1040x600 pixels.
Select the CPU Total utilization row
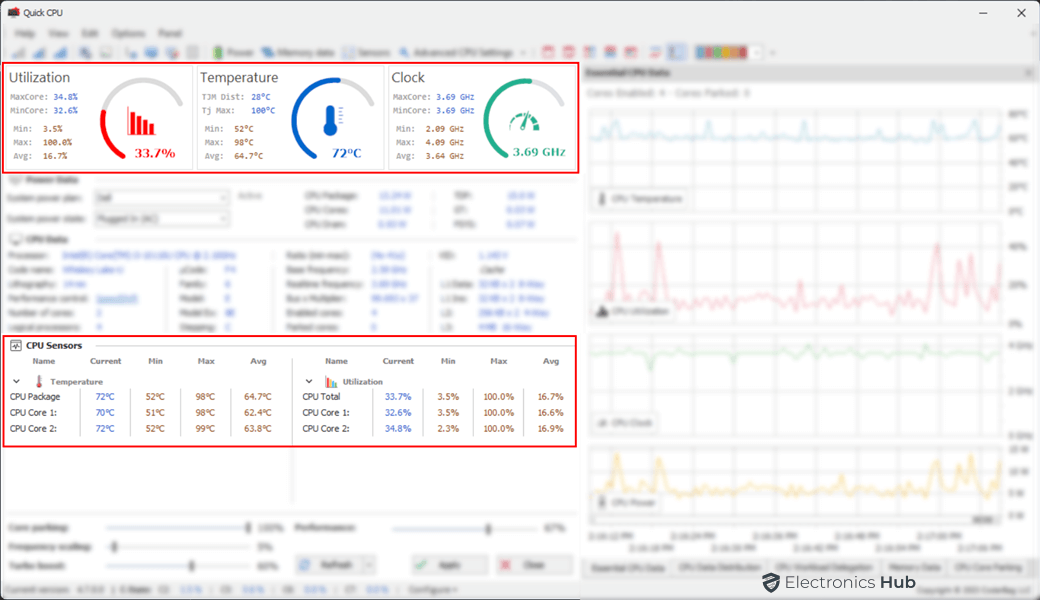436,396
